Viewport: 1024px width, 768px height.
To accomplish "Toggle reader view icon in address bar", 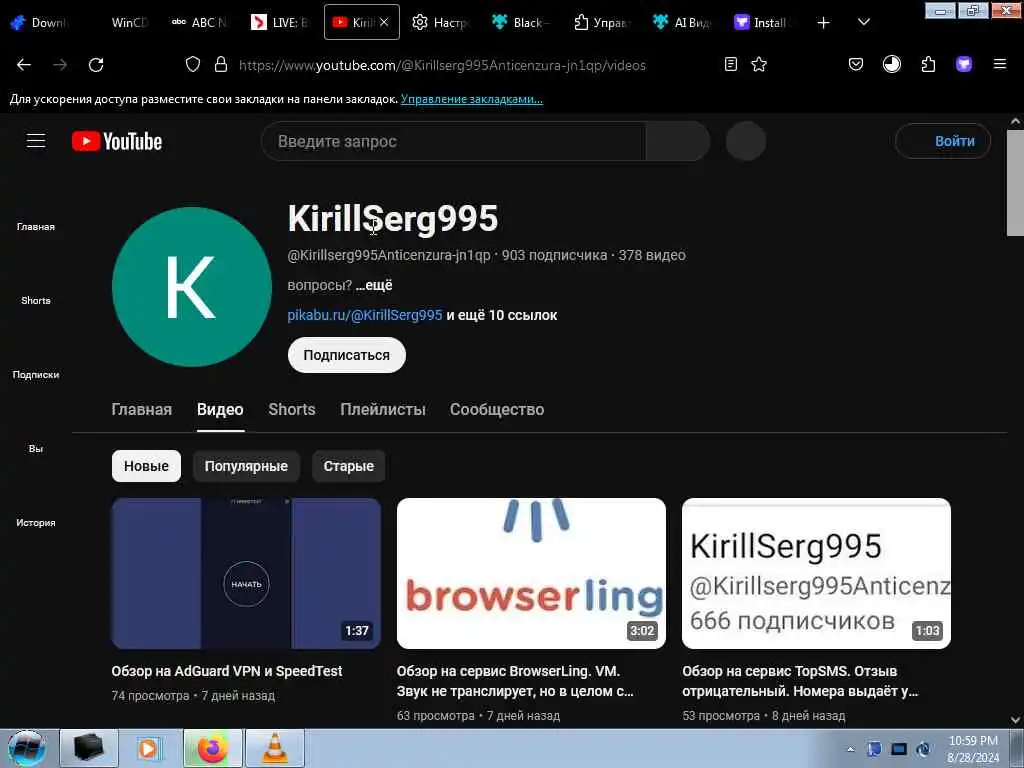I will [731, 64].
